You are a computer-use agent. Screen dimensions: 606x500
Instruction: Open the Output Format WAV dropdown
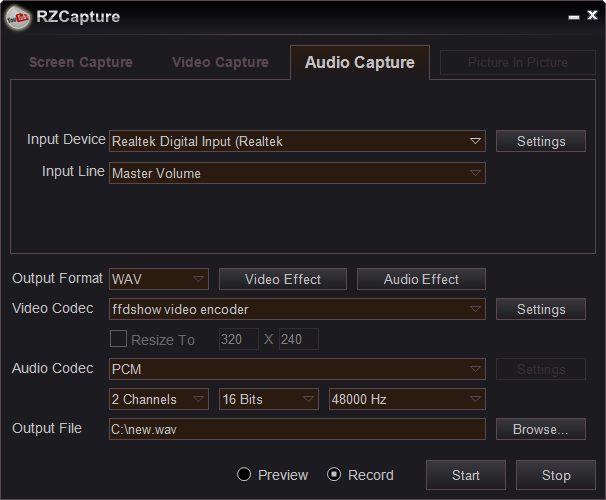[159, 279]
